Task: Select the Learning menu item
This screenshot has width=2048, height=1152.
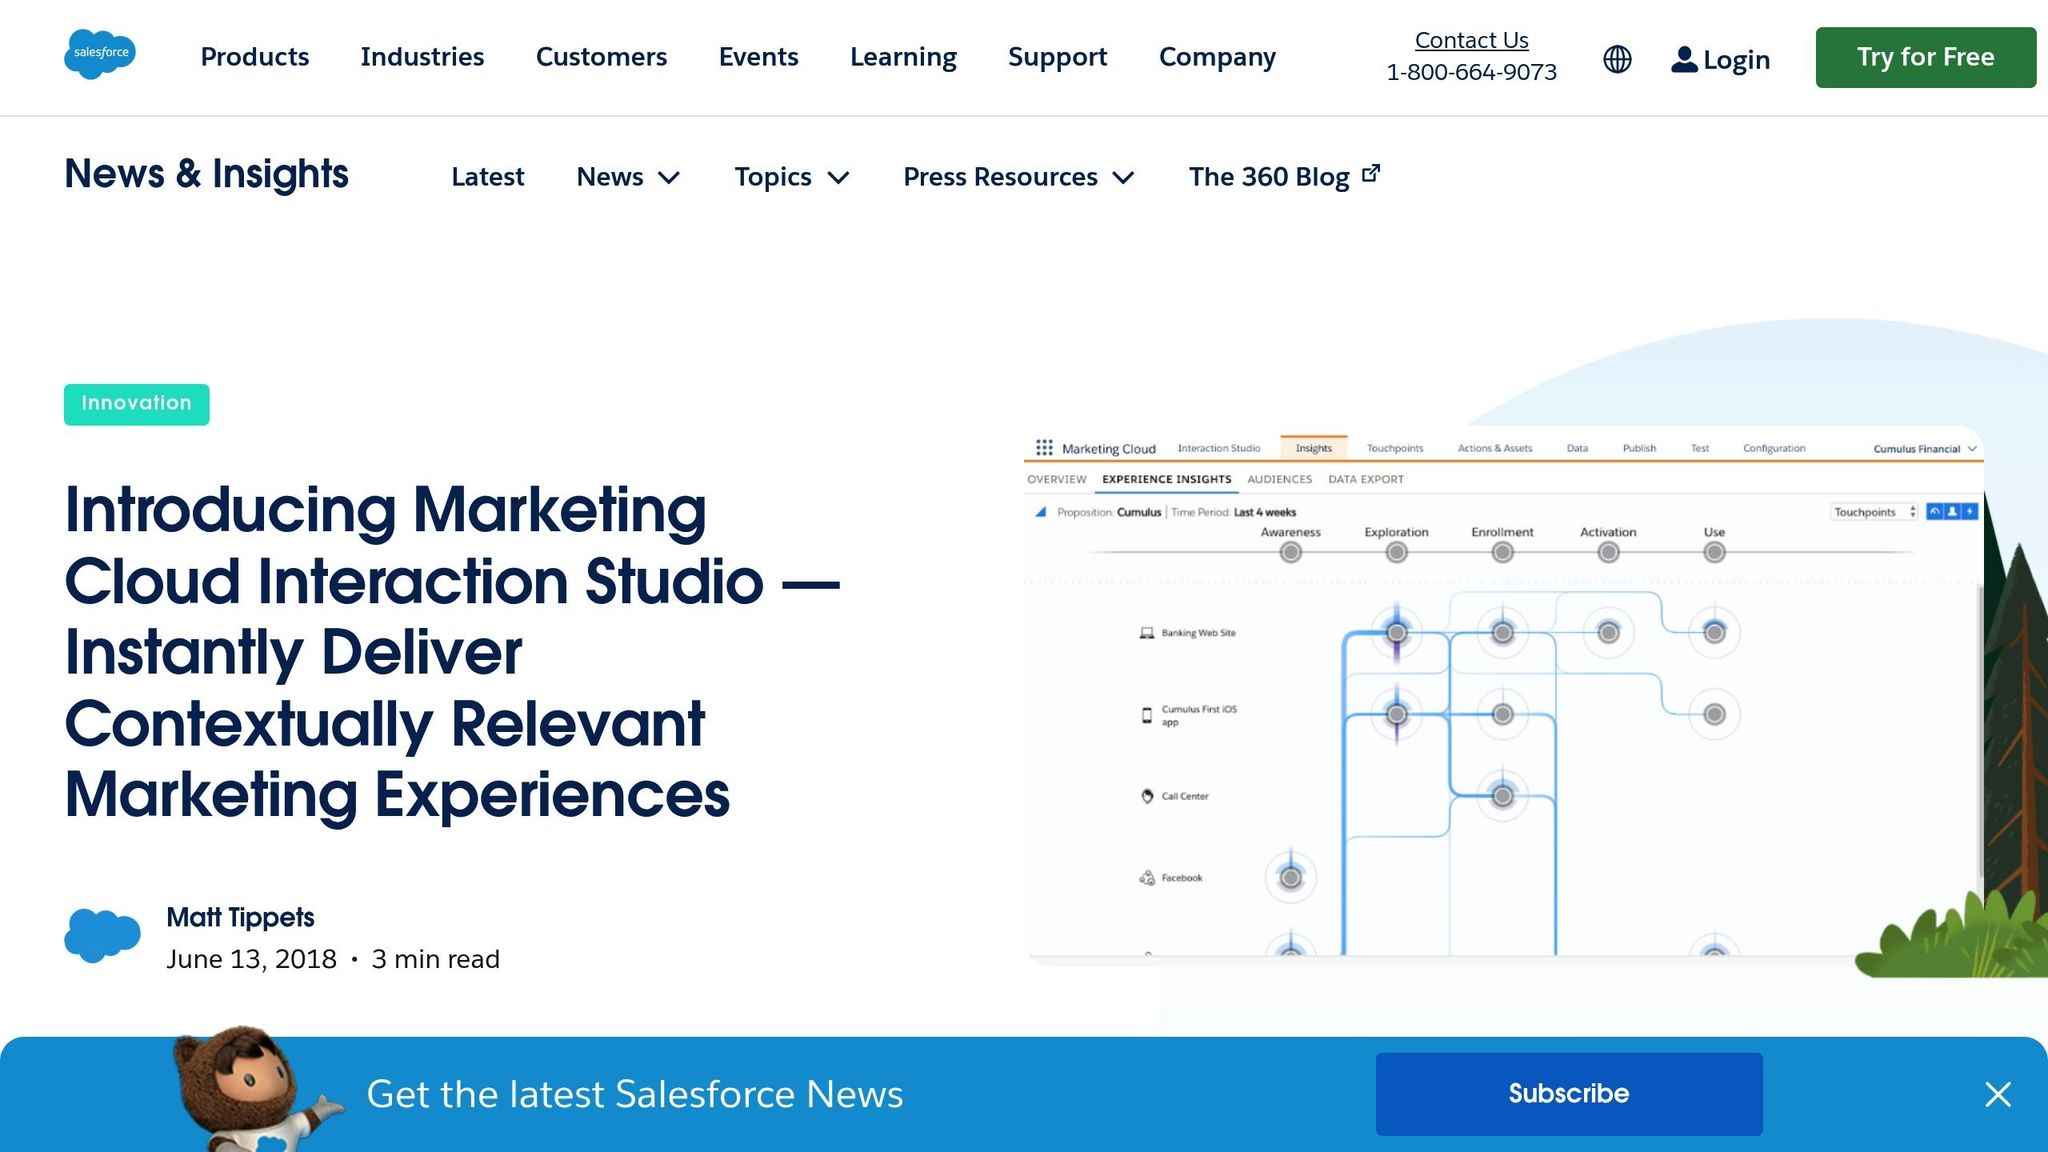Action: click(x=902, y=57)
